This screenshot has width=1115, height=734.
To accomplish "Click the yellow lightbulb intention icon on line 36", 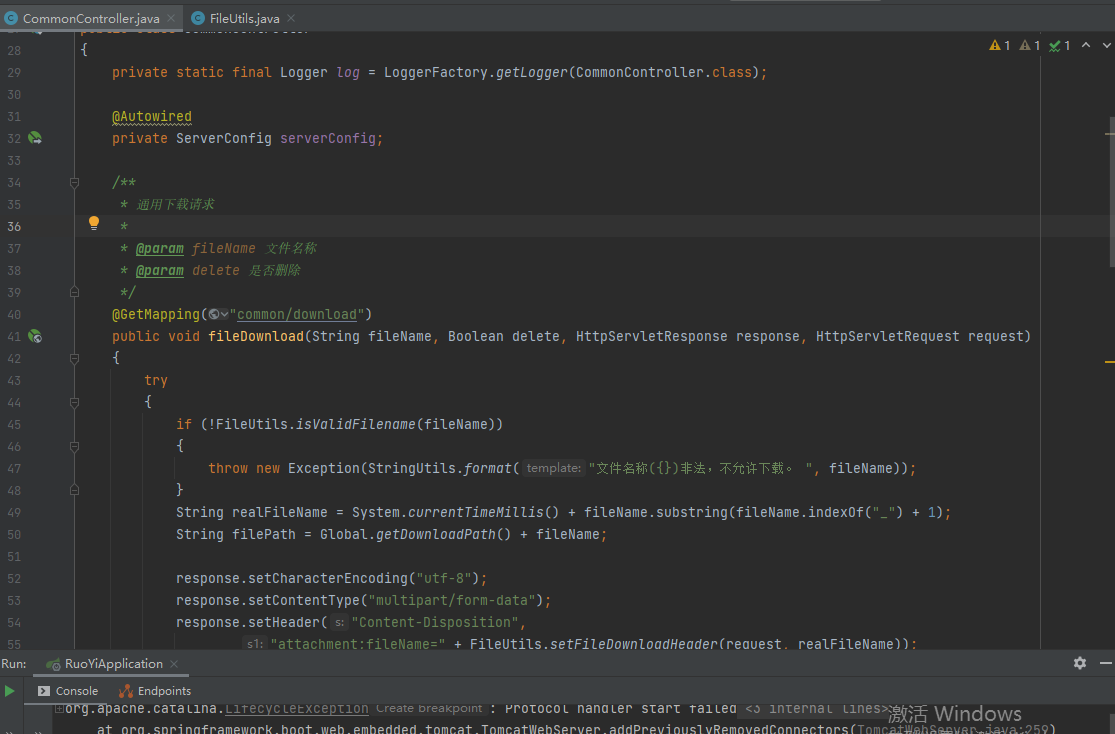I will pyautogui.click(x=94, y=223).
